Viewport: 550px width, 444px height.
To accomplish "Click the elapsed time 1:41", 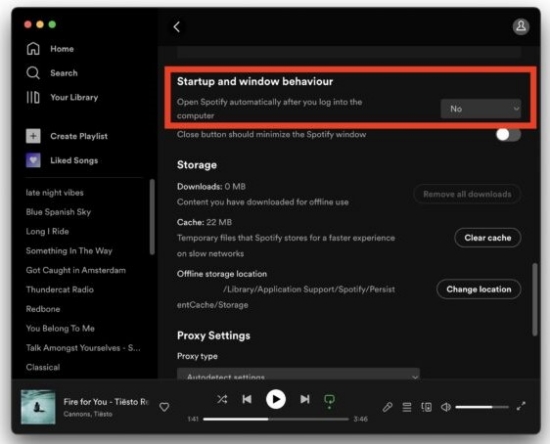I will [193, 419].
